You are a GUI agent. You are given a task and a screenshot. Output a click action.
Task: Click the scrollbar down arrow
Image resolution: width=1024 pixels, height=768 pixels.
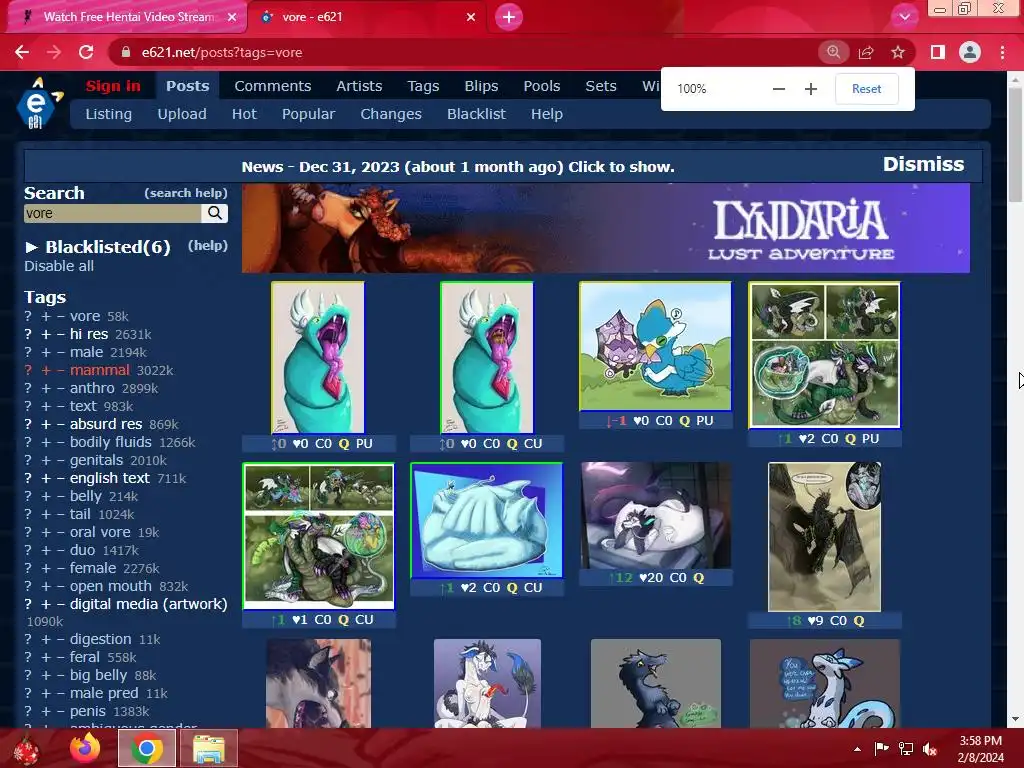(1015, 719)
